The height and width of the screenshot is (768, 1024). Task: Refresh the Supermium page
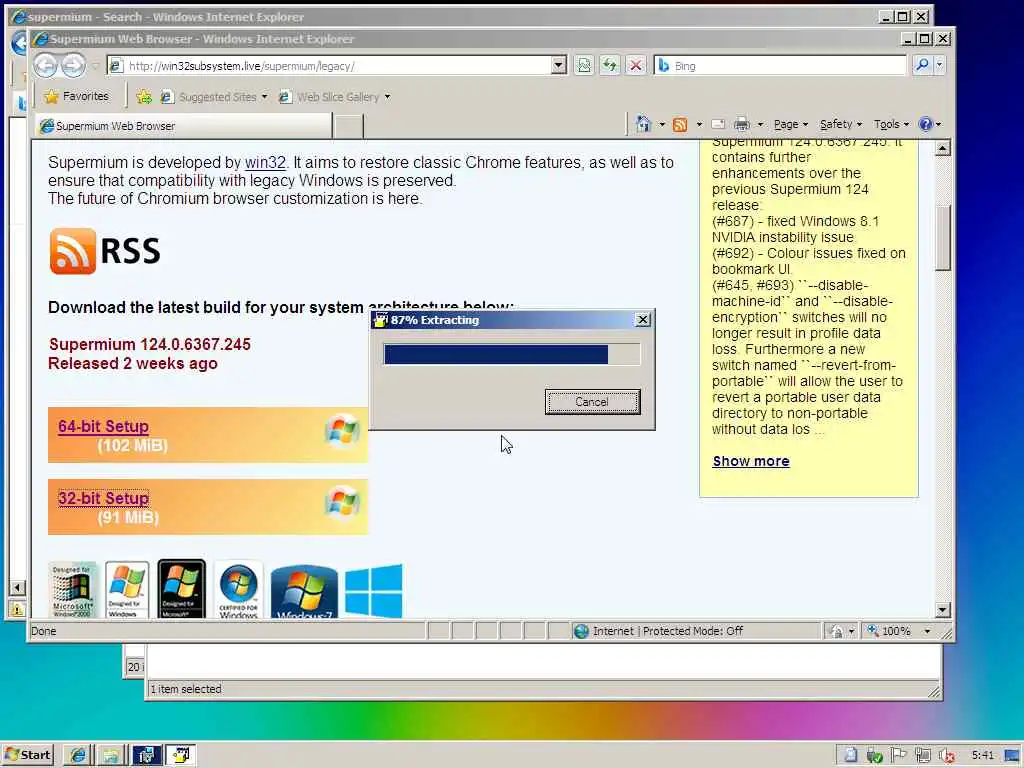click(610, 65)
